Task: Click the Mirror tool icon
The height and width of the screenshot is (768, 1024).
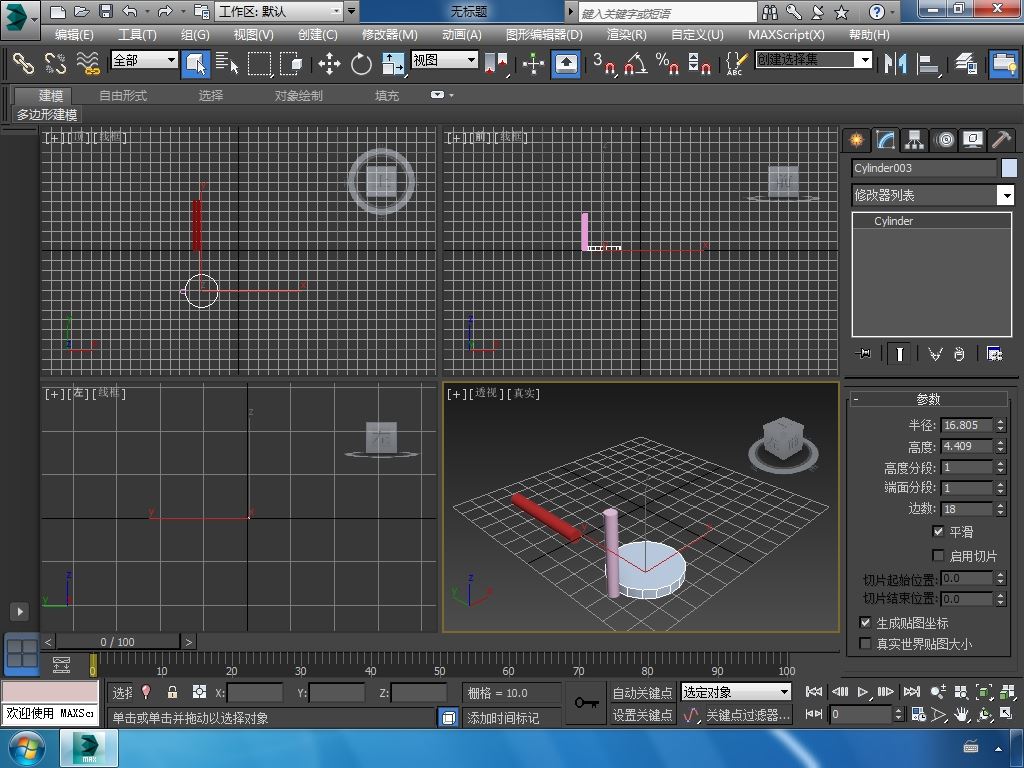Action: click(x=894, y=64)
